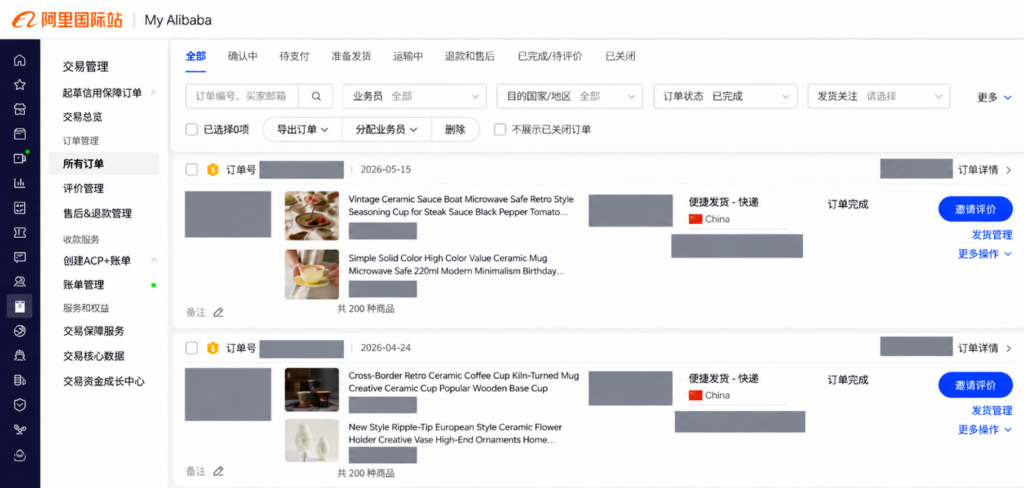Open the 分配业务员 dropdown button
This screenshot has height=488, width=1024.
tap(387, 129)
